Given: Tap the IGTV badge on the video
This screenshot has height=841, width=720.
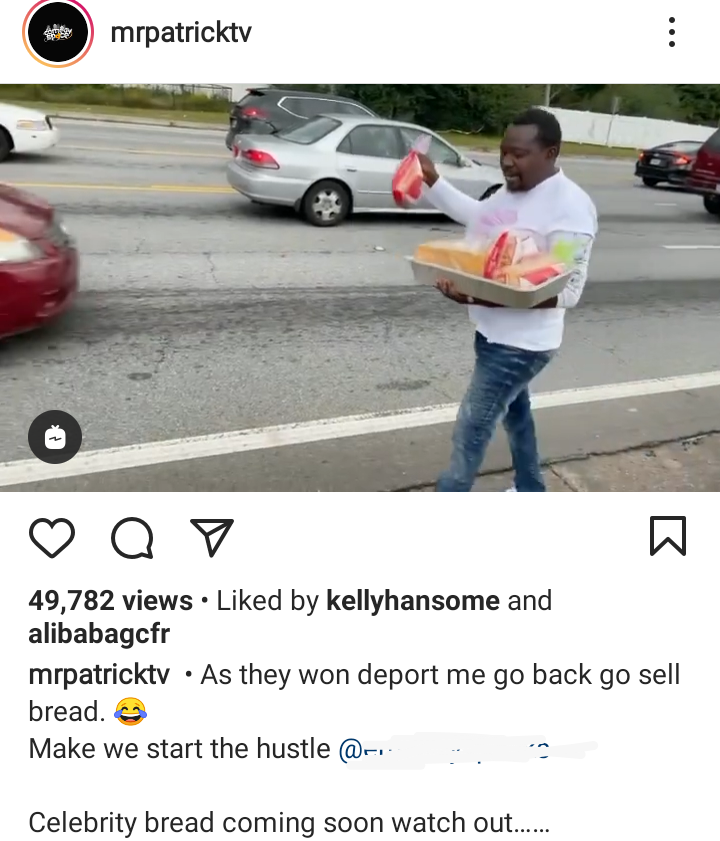Looking at the screenshot, I should [x=55, y=437].
